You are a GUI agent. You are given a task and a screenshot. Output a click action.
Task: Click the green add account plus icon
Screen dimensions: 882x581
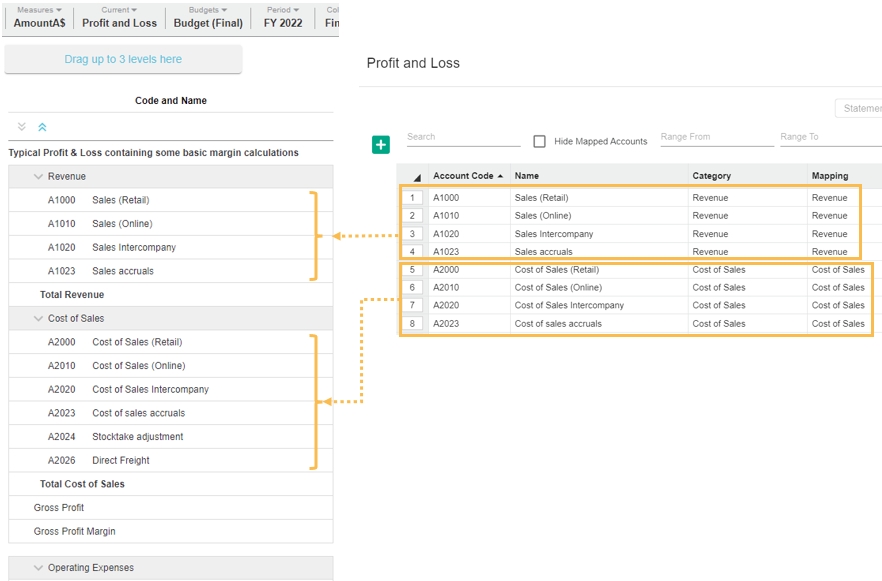coord(381,145)
